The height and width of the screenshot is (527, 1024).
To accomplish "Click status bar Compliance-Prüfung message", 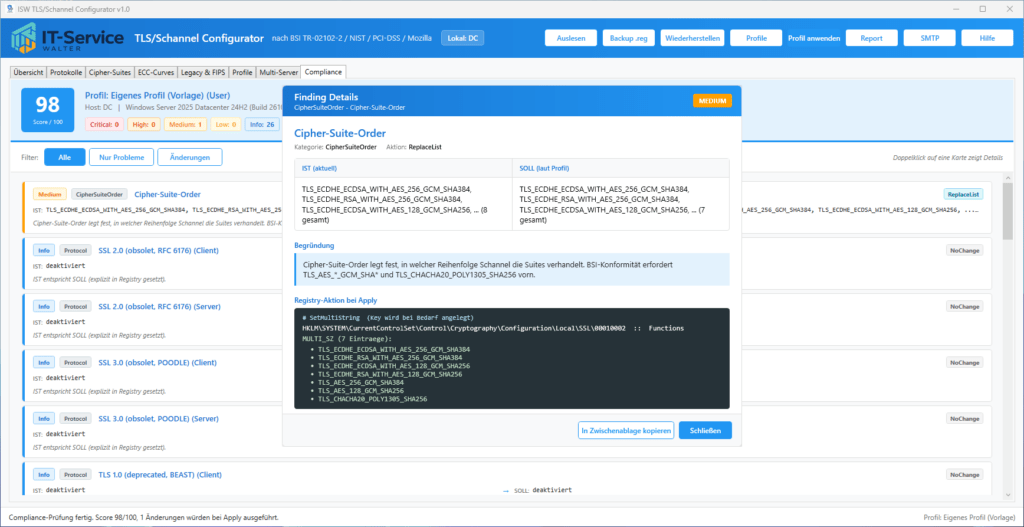I will click(x=144, y=517).
